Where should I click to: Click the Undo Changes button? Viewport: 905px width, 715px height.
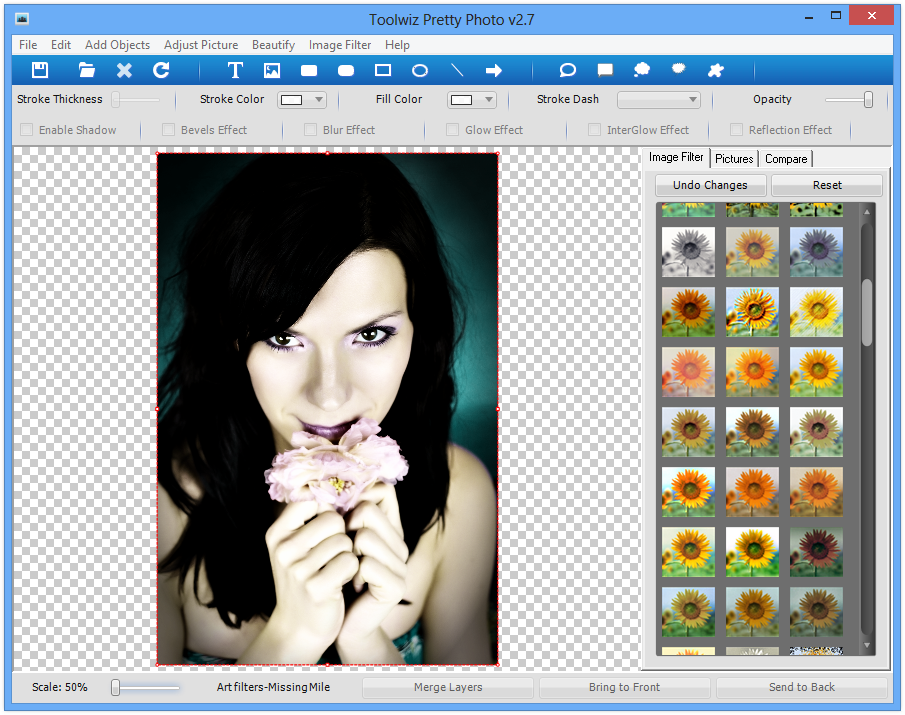pos(710,185)
